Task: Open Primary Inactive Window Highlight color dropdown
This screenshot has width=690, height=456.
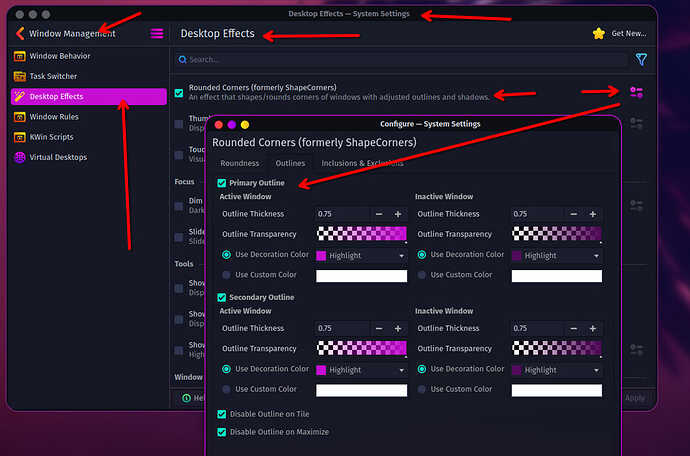Action: (x=557, y=255)
